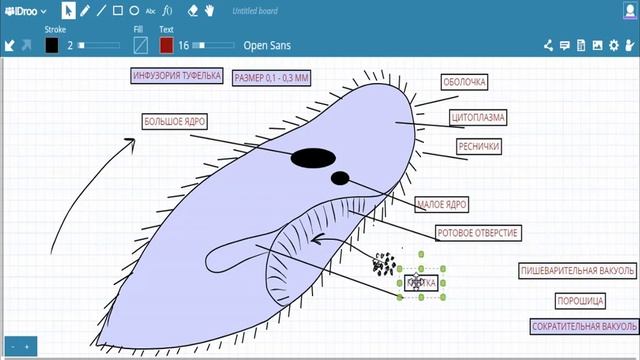This screenshot has height=360, width=640.
Task: Select the РОТОВОЕ ОТВЕРСТИЕ label
Action: (478, 233)
